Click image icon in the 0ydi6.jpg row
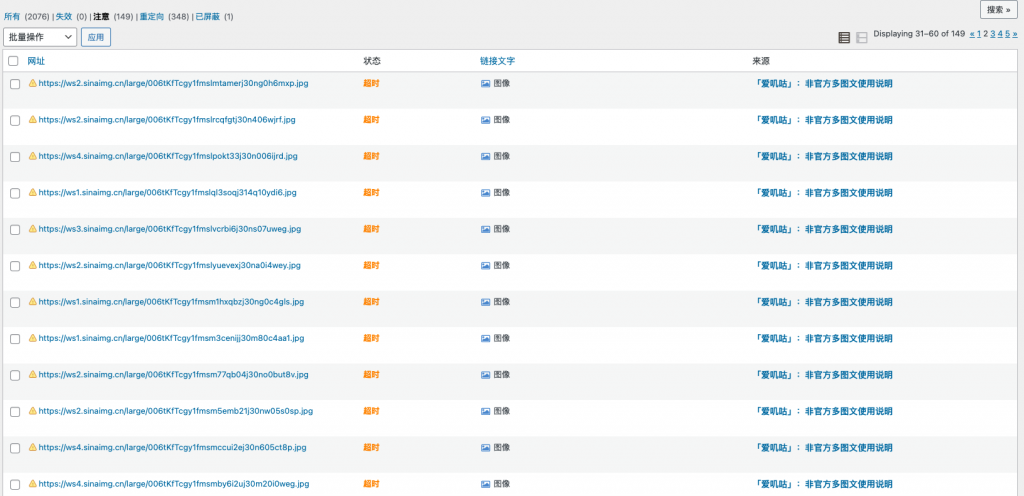The height and width of the screenshot is (496, 1024). (x=486, y=192)
